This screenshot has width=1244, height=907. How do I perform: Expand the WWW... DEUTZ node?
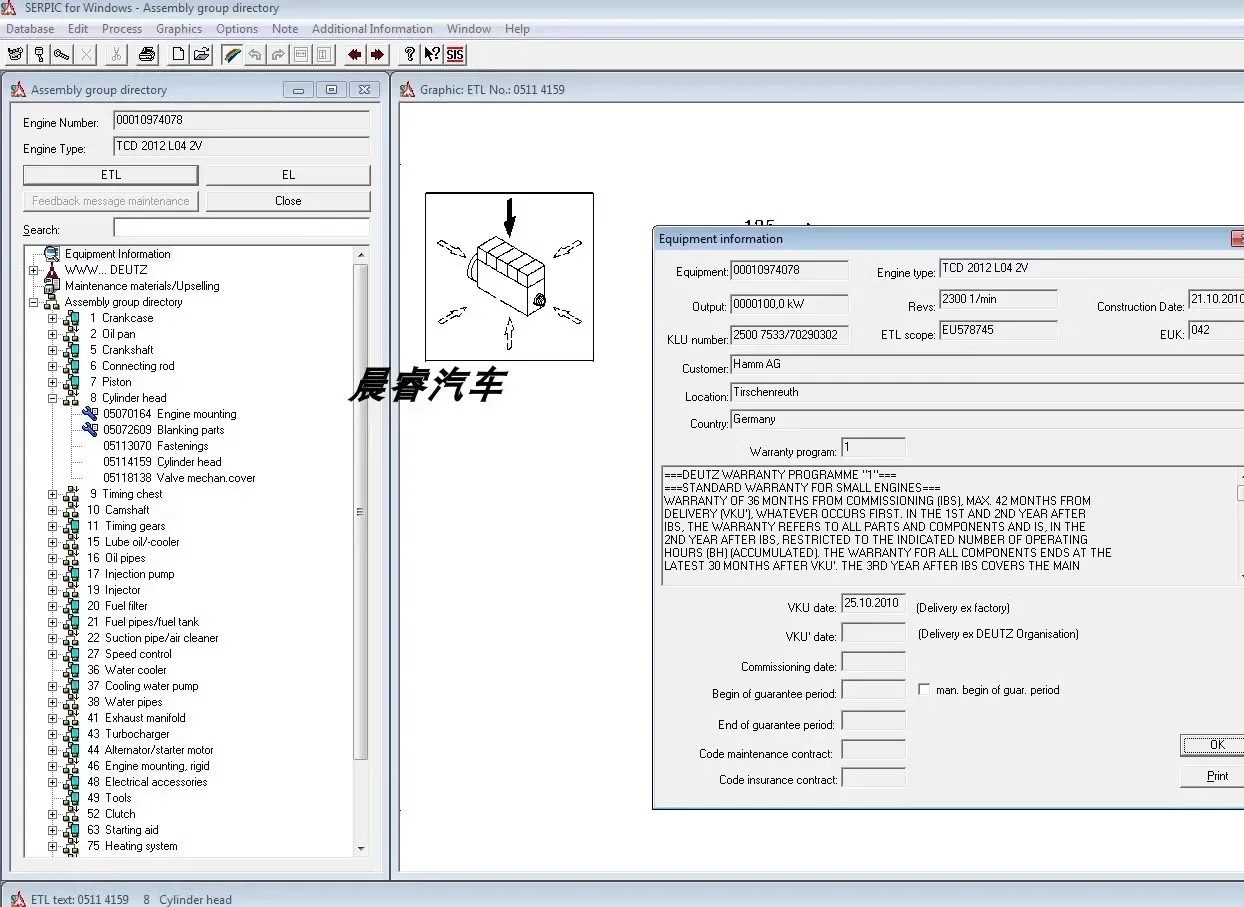[33, 270]
